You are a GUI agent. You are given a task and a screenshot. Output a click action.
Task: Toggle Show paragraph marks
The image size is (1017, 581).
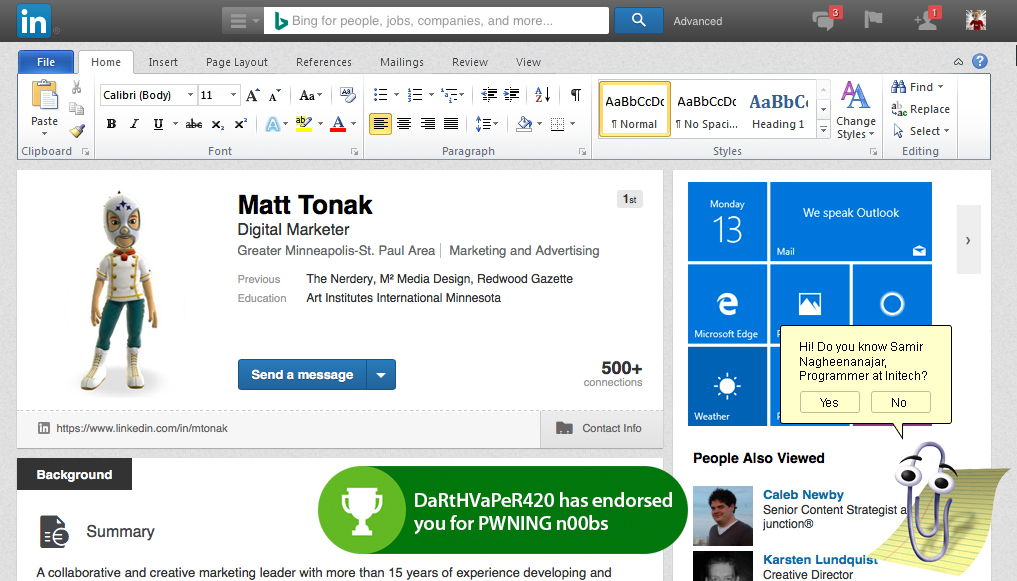click(x=575, y=95)
